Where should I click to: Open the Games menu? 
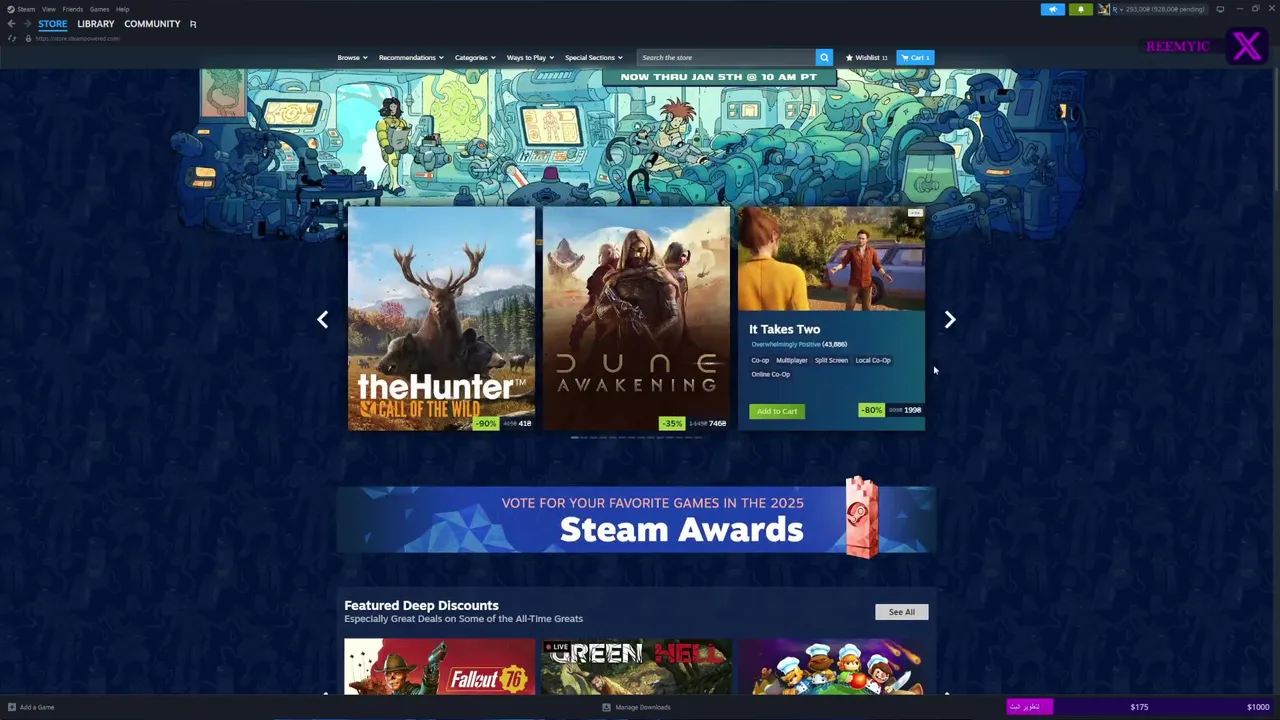point(99,9)
